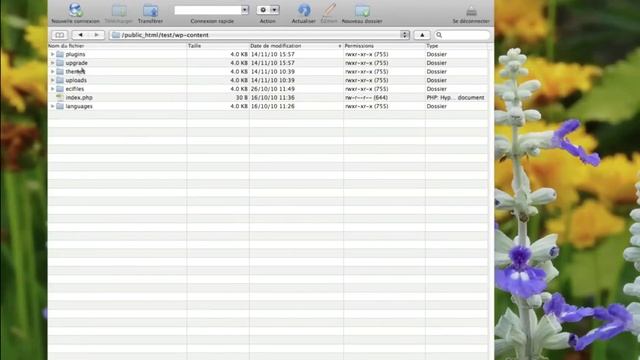Select the index.php file name
This screenshot has width=640, height=360.
click(79, 98)
